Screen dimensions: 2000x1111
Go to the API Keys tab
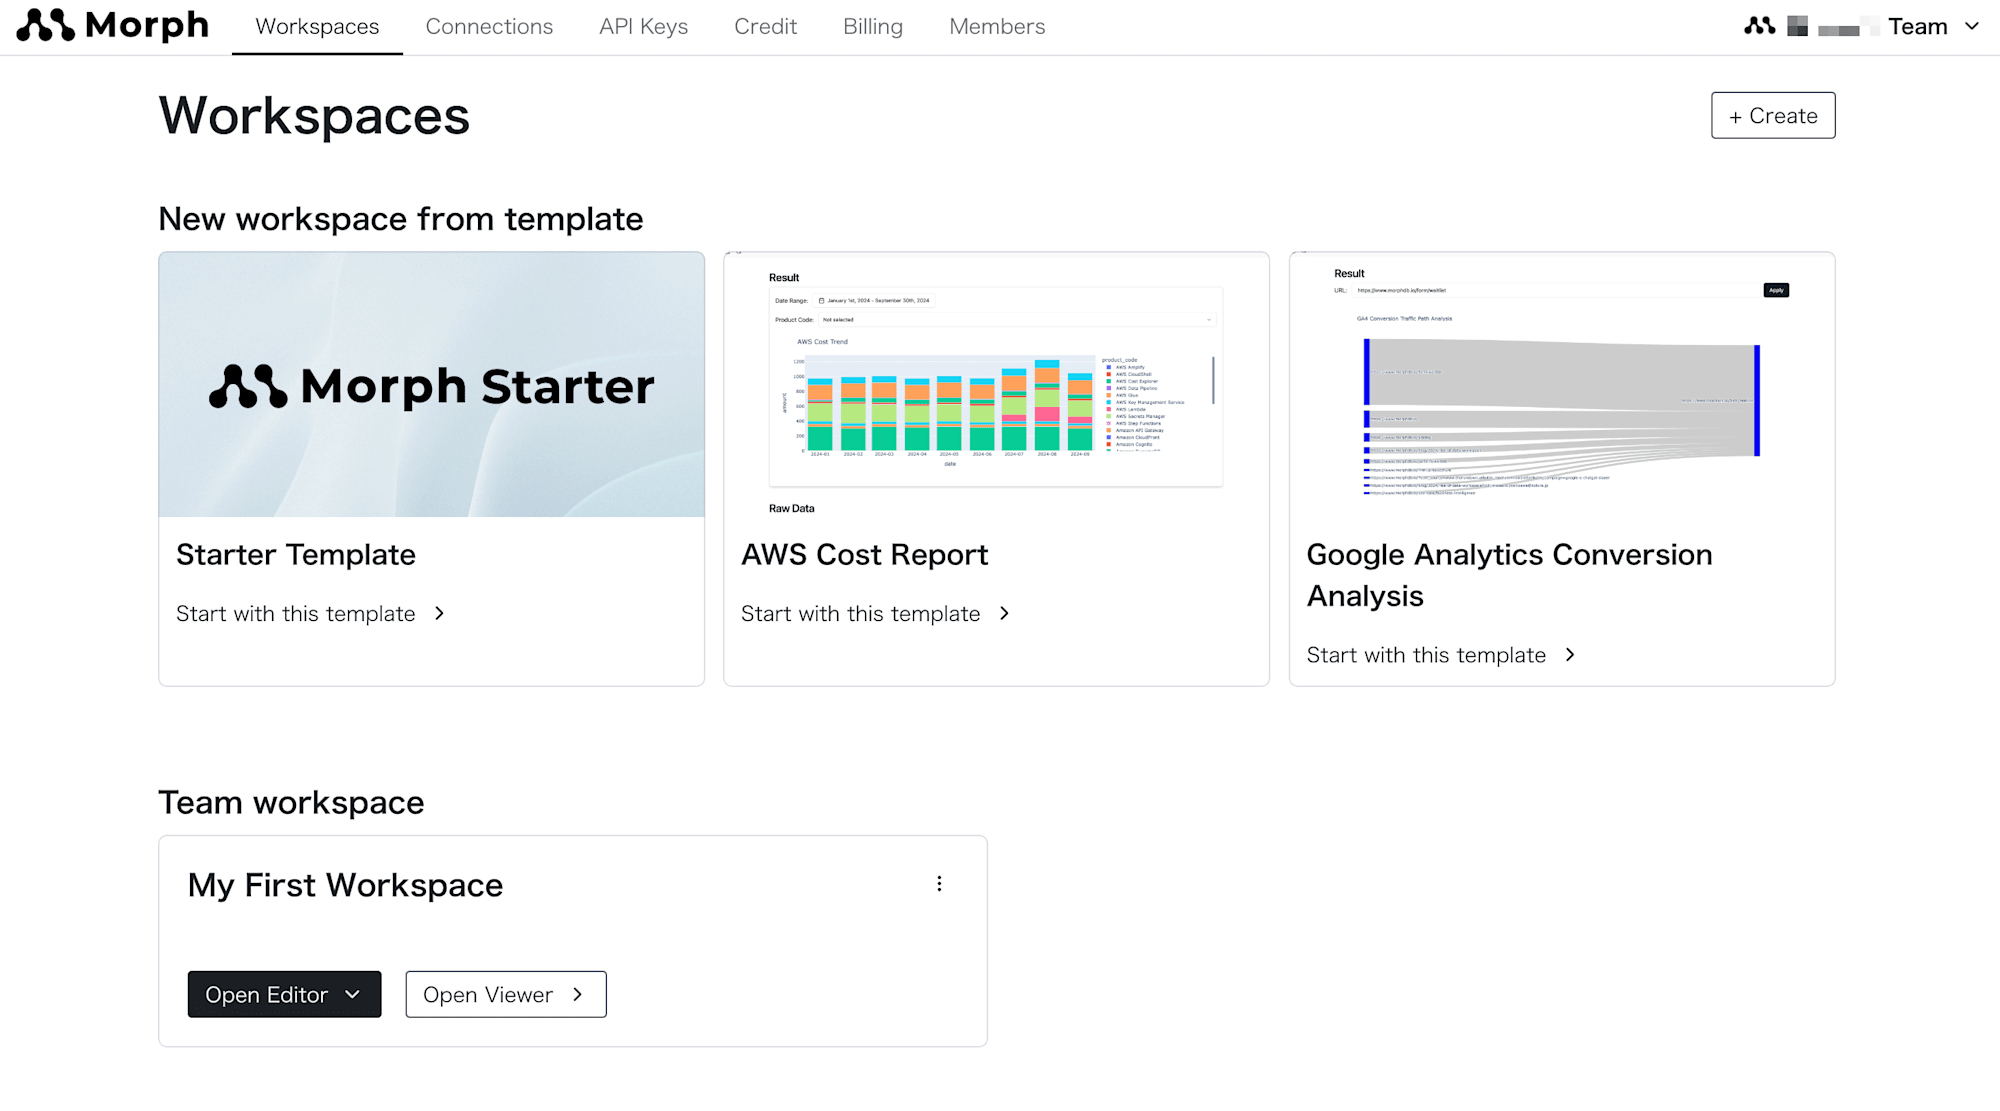pyautogui.click(x=643, y=27)
